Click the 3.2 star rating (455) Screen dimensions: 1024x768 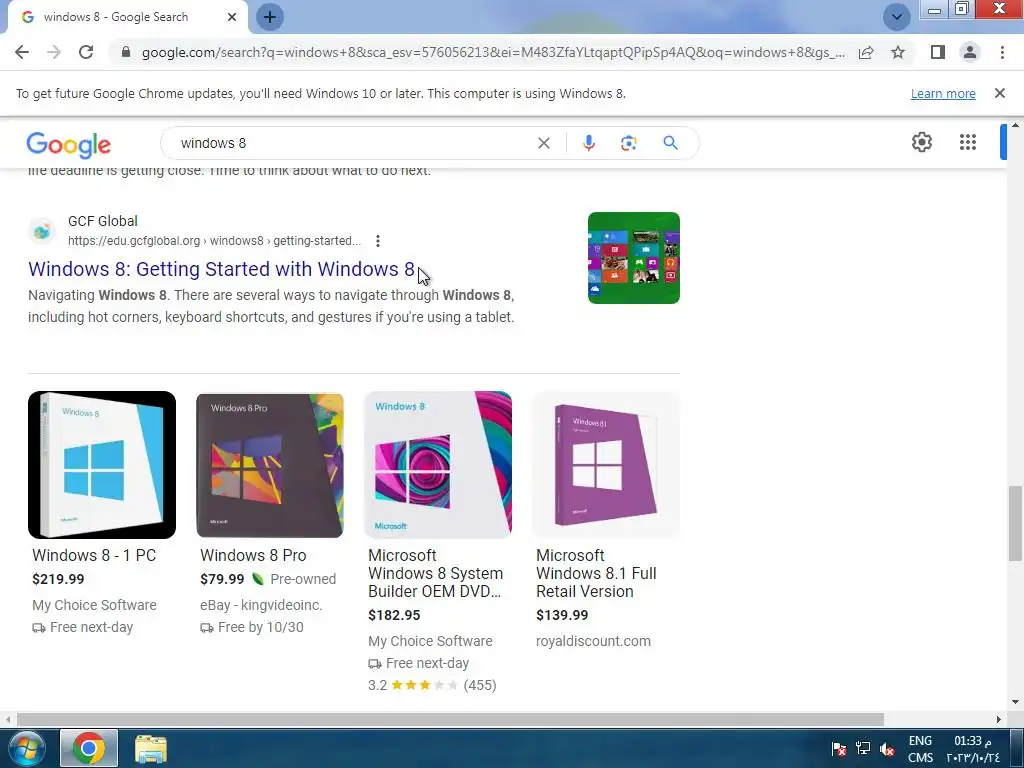[x=432, y=685]
